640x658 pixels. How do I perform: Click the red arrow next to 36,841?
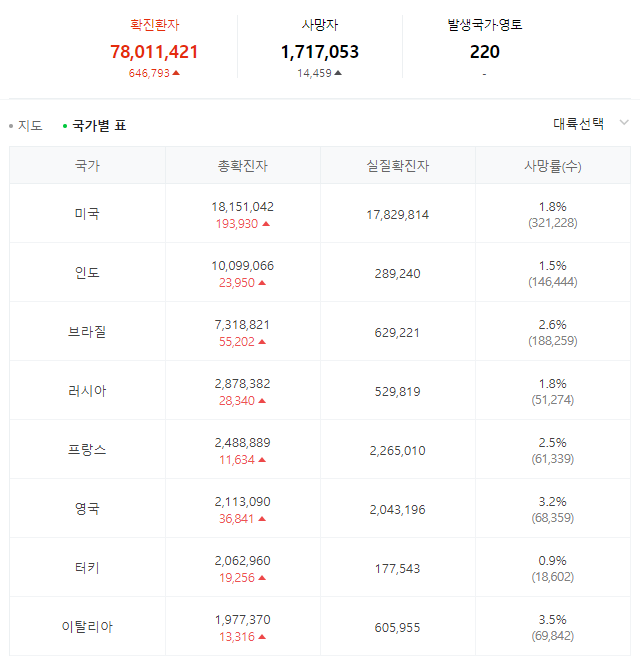[x=262, y=519]
